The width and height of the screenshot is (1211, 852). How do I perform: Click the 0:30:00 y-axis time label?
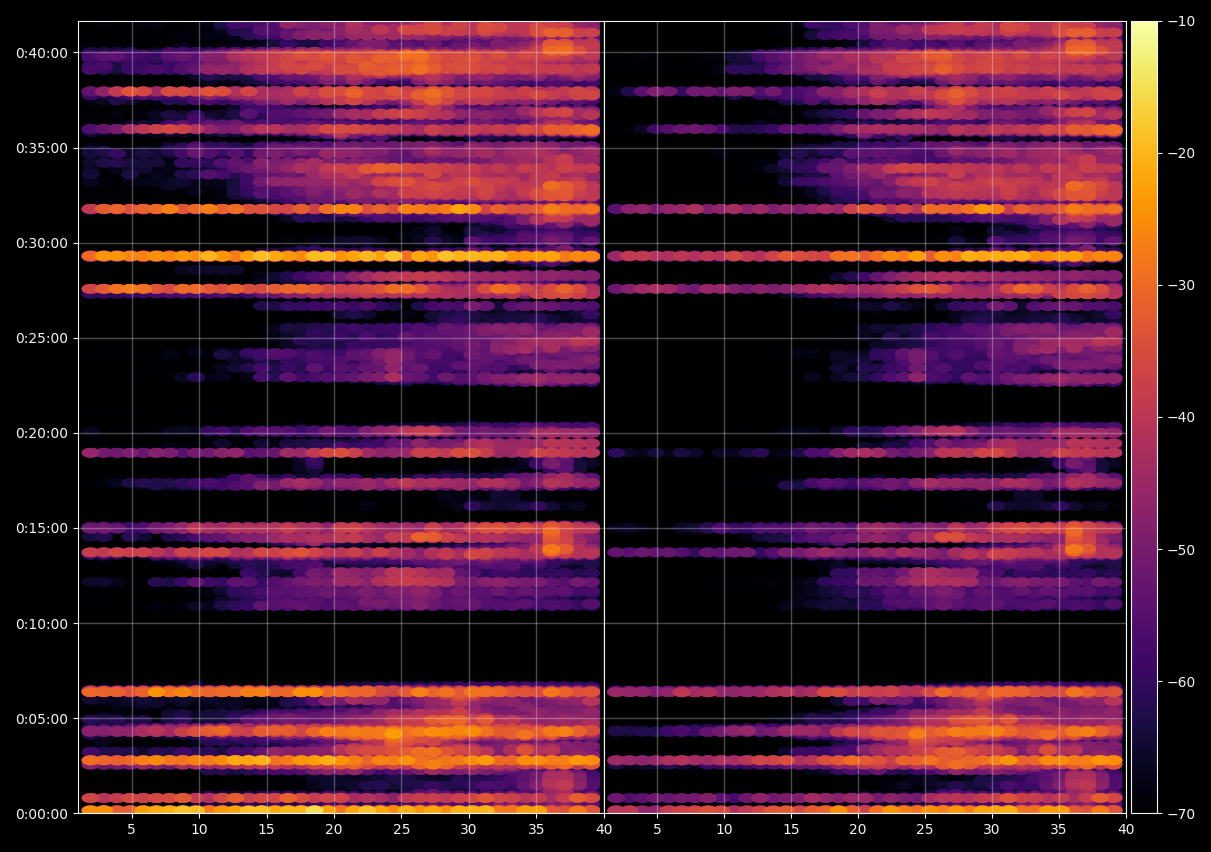point(41,243)
